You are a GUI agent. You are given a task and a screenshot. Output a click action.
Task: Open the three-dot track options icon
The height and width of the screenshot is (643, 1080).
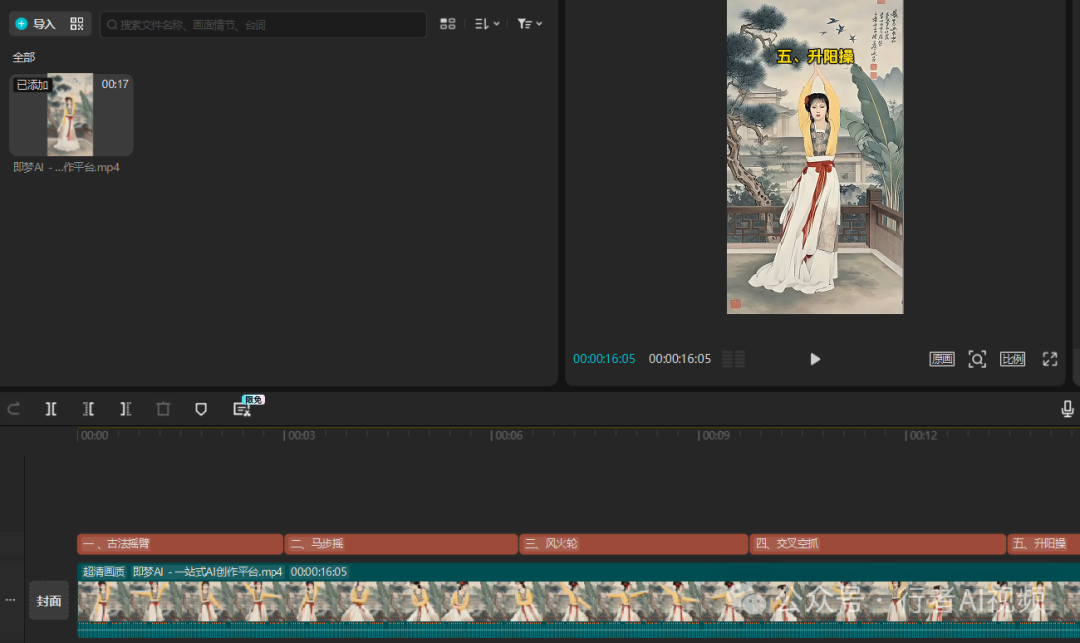click(x=10, y=600)
